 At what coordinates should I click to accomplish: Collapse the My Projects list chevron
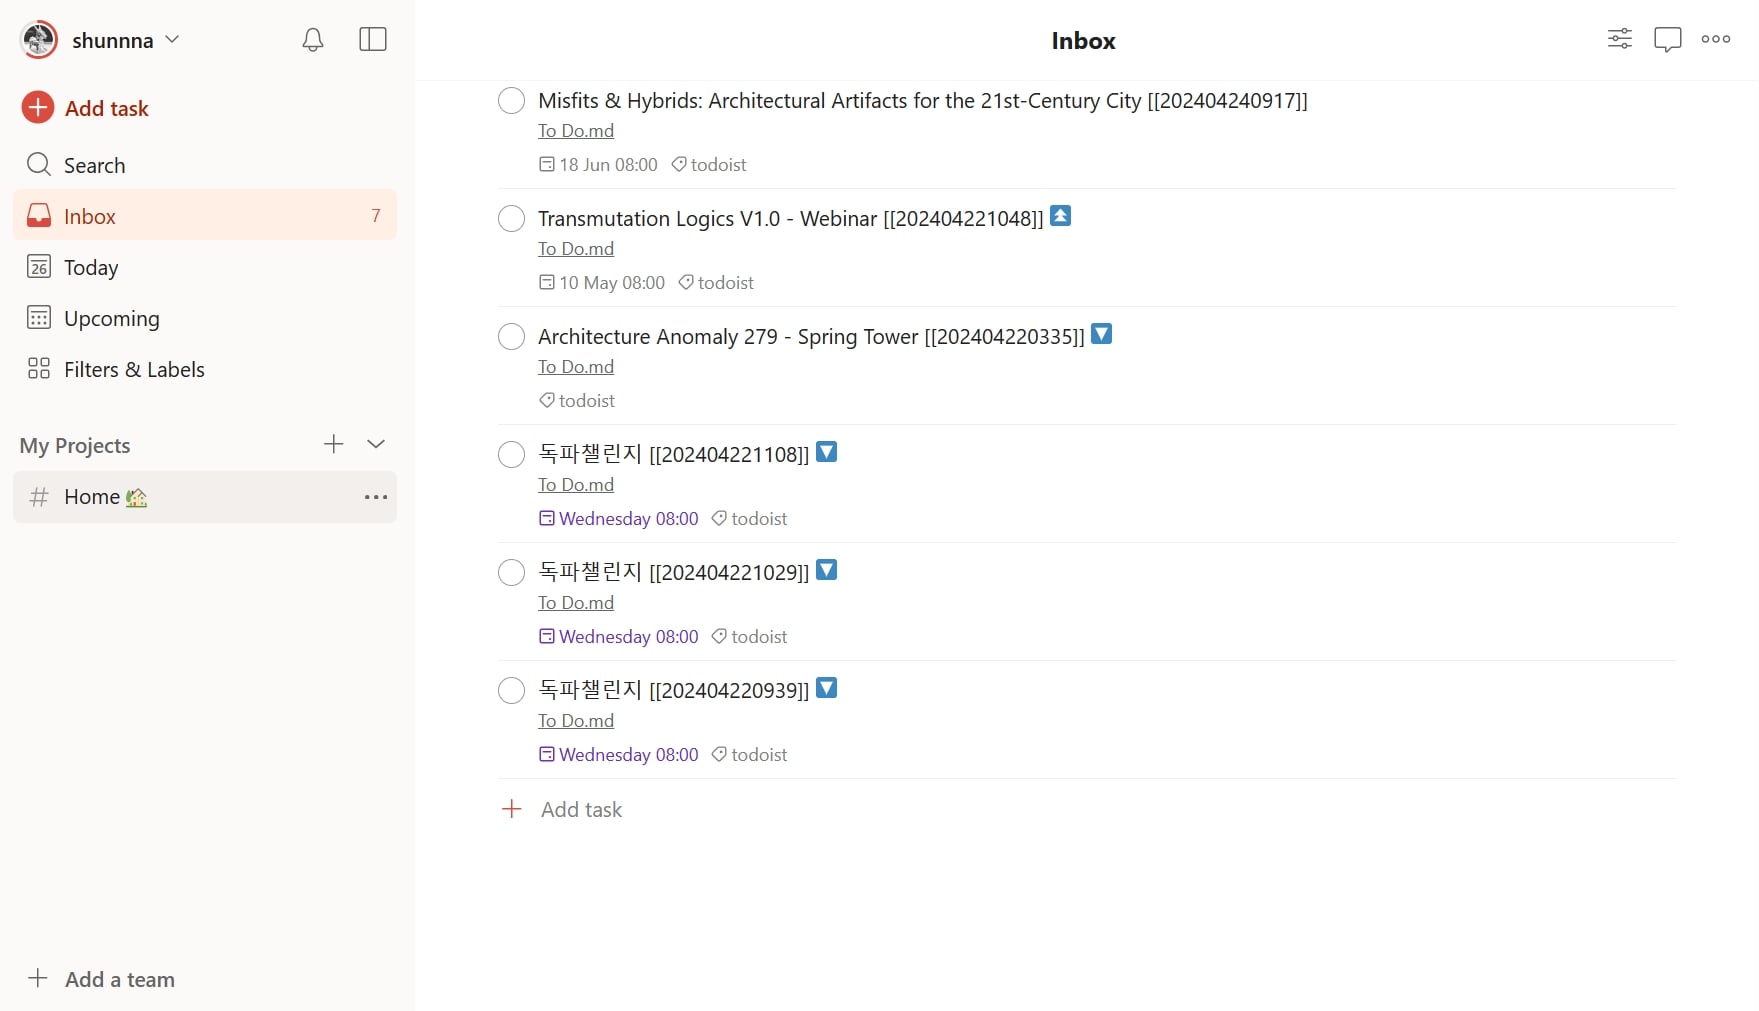[x=376, y=444]
